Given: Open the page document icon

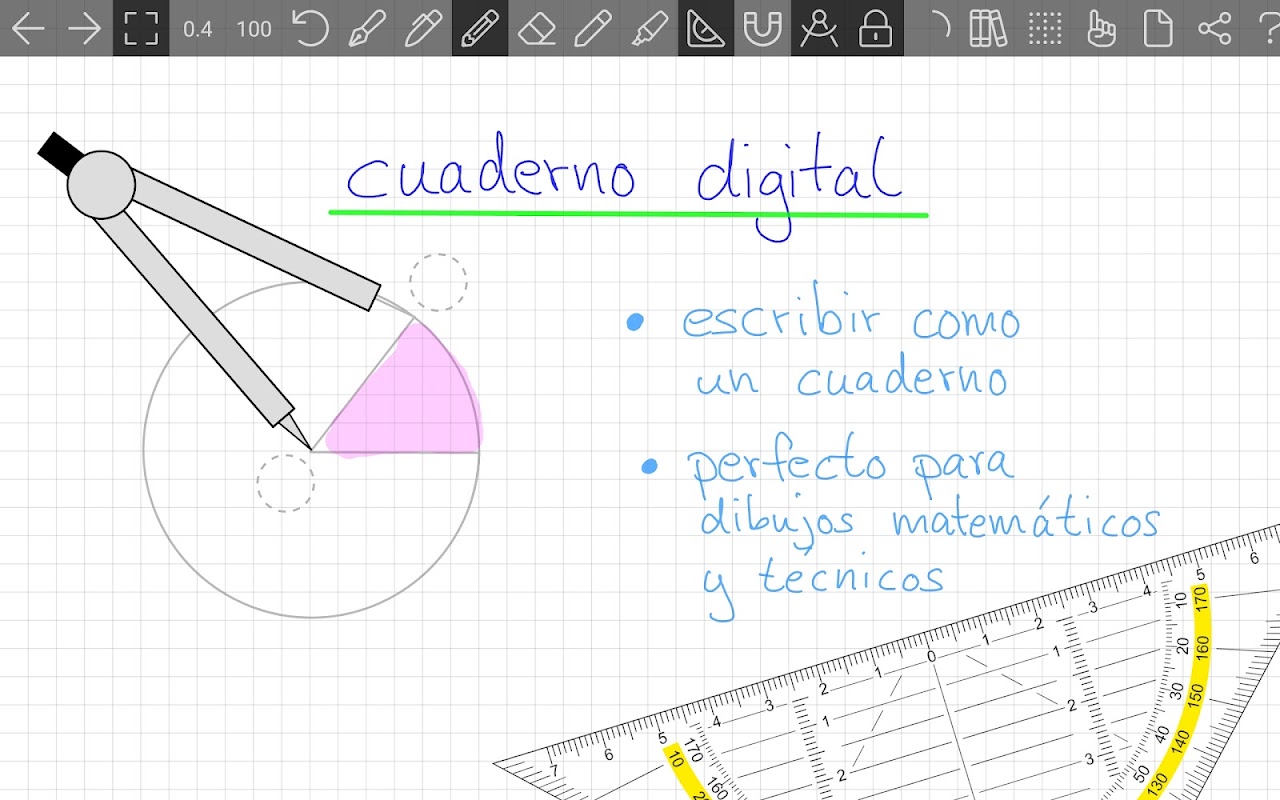Looking at the screenshot, I should click(x=1158, y=28).
